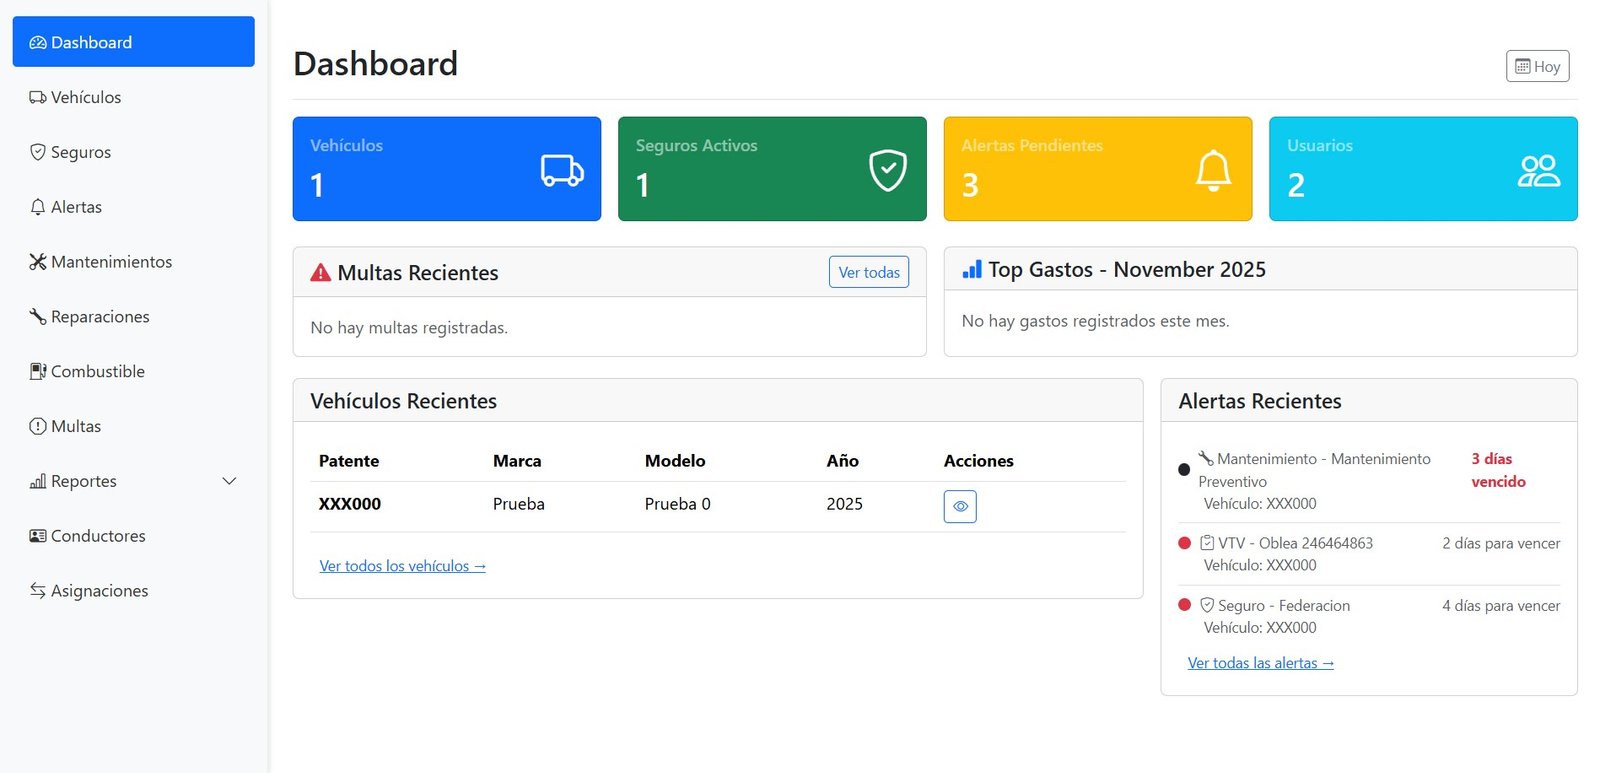Open the Seguros section
This screenshot has width=1600, height=773.
pyautogui.click(x=133, y=152)
